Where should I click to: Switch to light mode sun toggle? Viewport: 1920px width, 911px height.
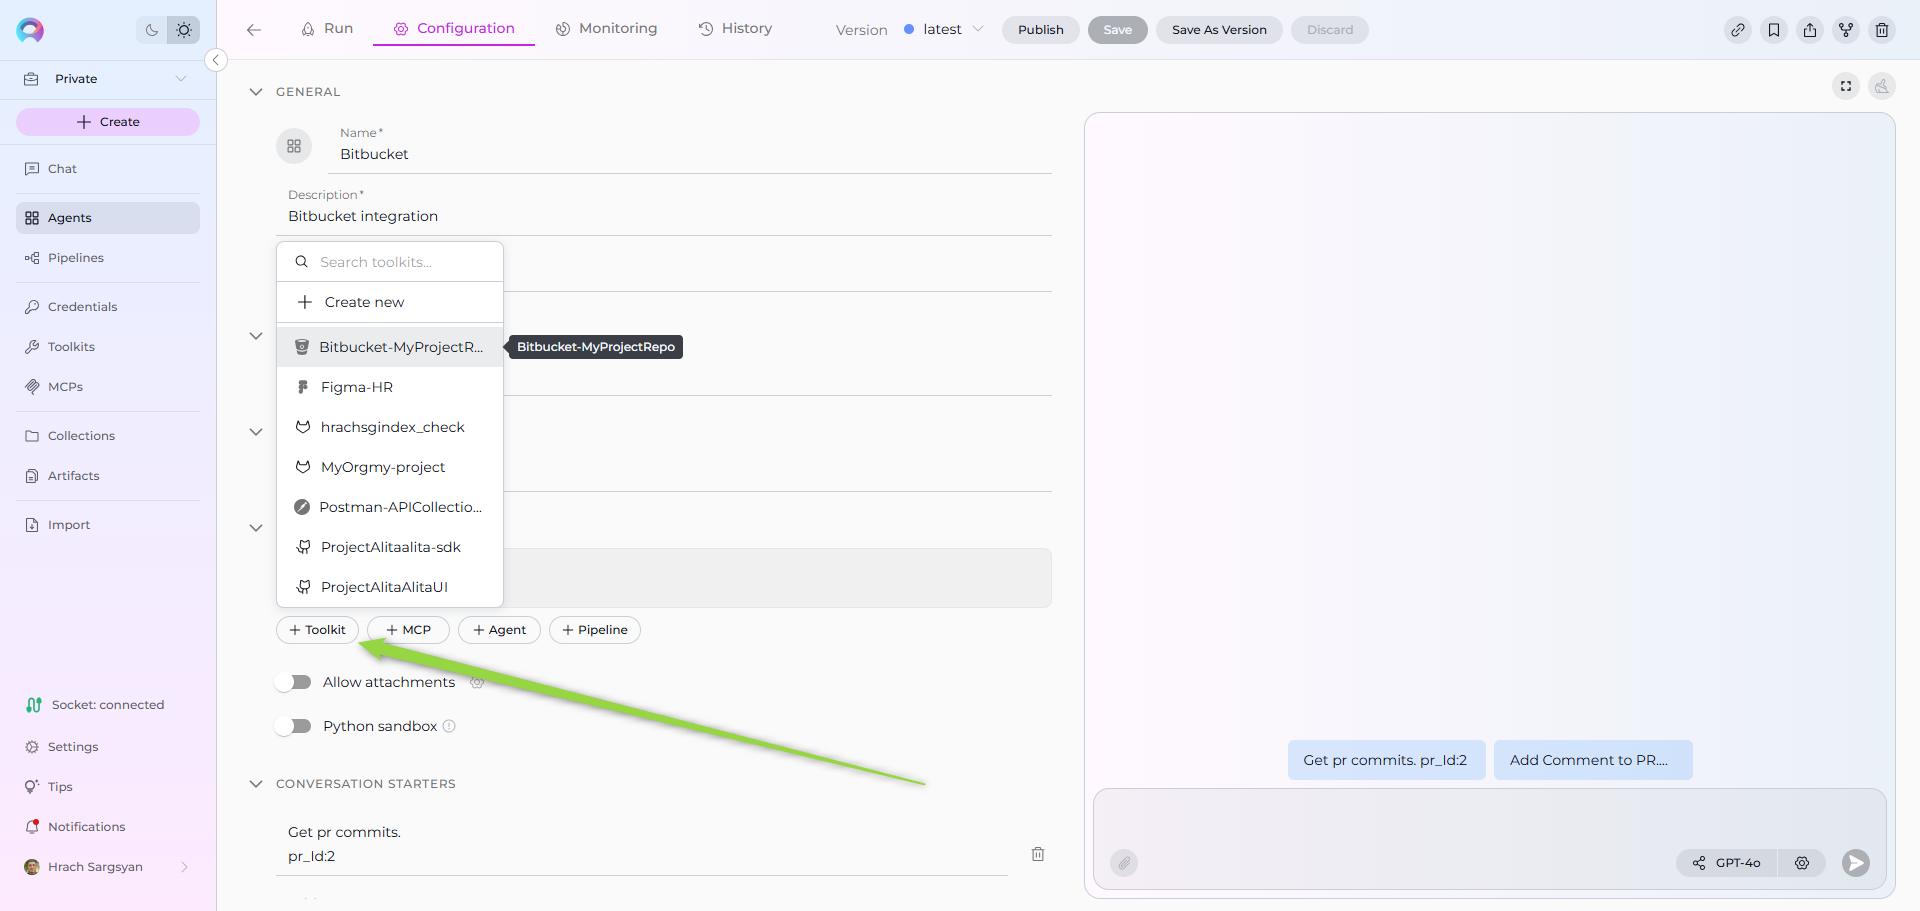(184, 30)
